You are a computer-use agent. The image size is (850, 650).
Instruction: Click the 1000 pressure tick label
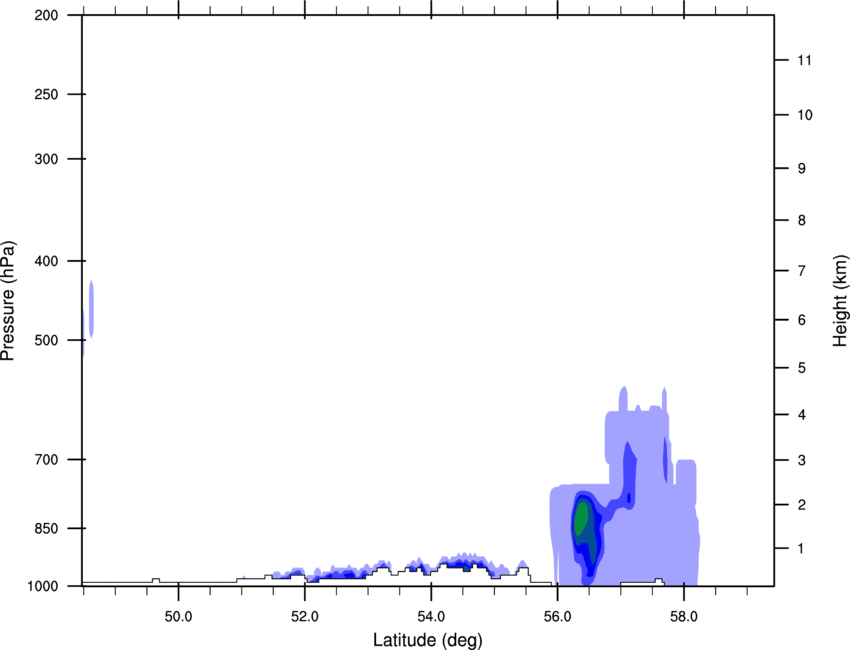click(x=42, y=586)
